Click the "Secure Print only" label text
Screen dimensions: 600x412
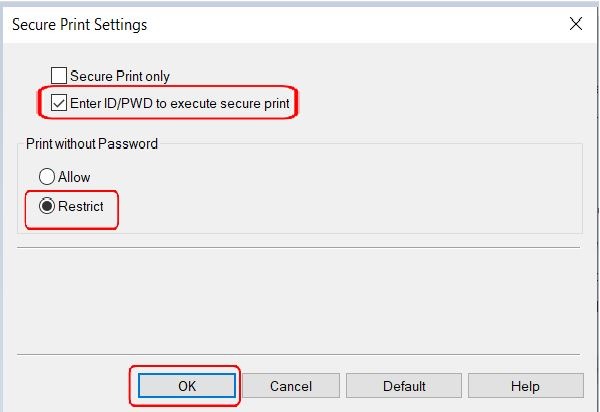tap(120, 75)
